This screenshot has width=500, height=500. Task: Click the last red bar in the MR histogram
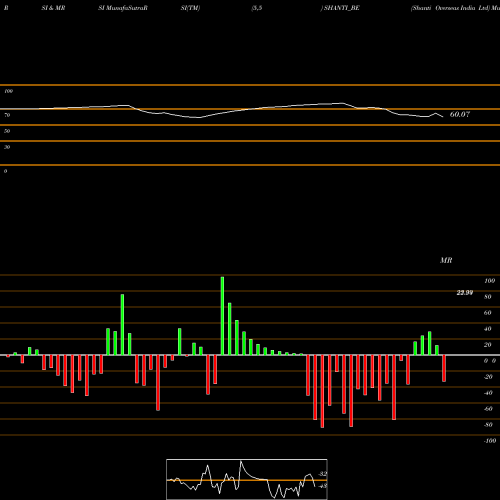pos(444,368)
